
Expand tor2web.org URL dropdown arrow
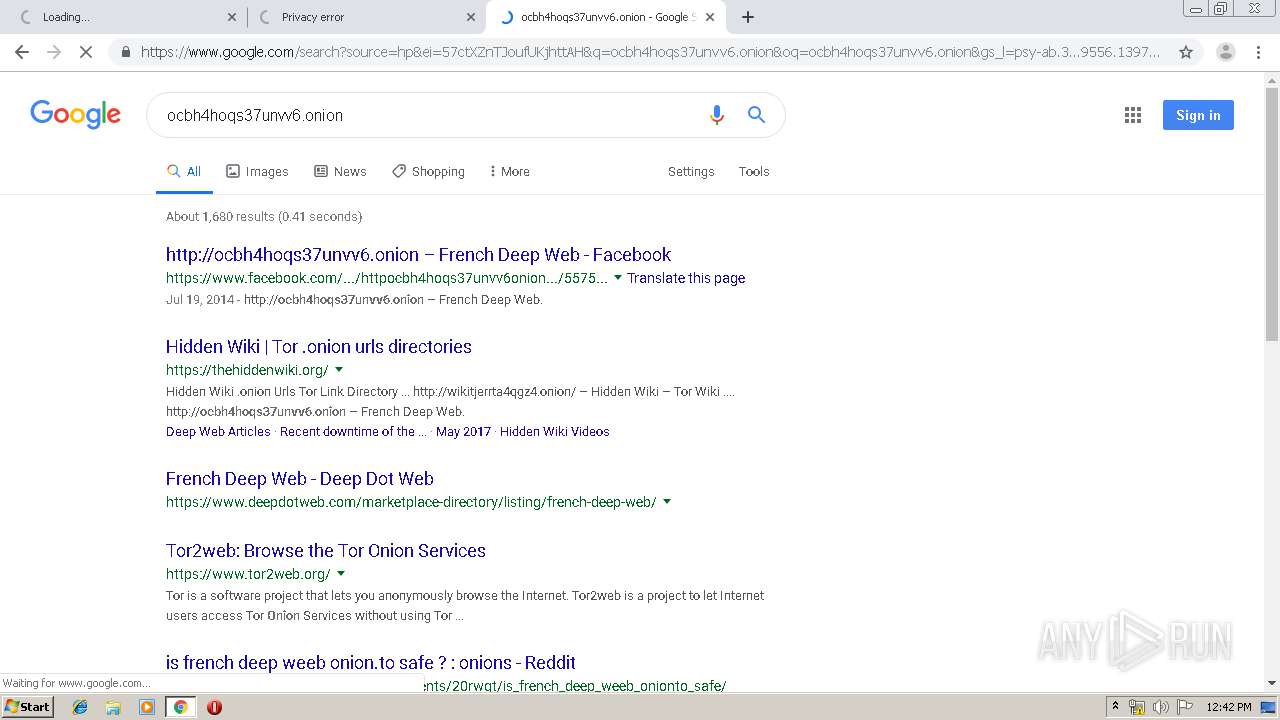[341, 574]
